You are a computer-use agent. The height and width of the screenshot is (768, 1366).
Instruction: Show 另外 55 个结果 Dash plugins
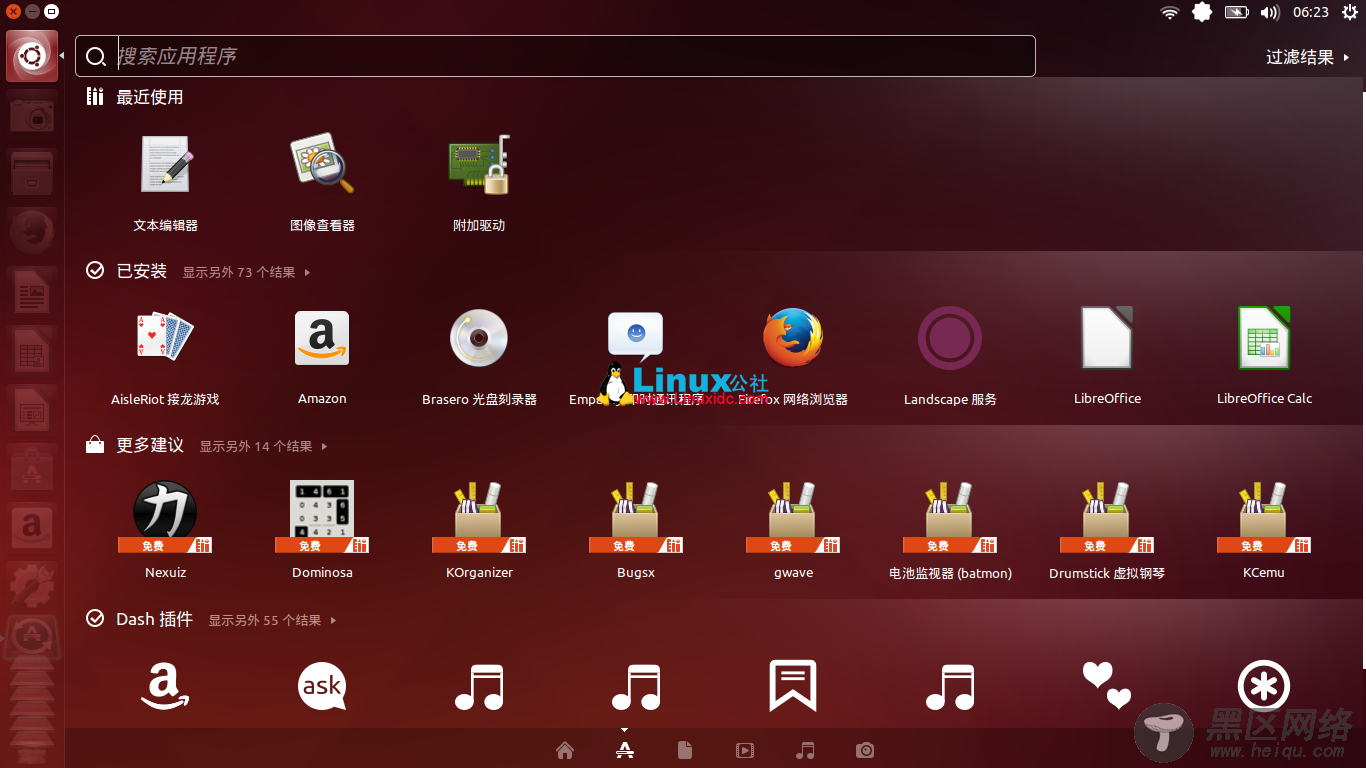click(272, 620)
